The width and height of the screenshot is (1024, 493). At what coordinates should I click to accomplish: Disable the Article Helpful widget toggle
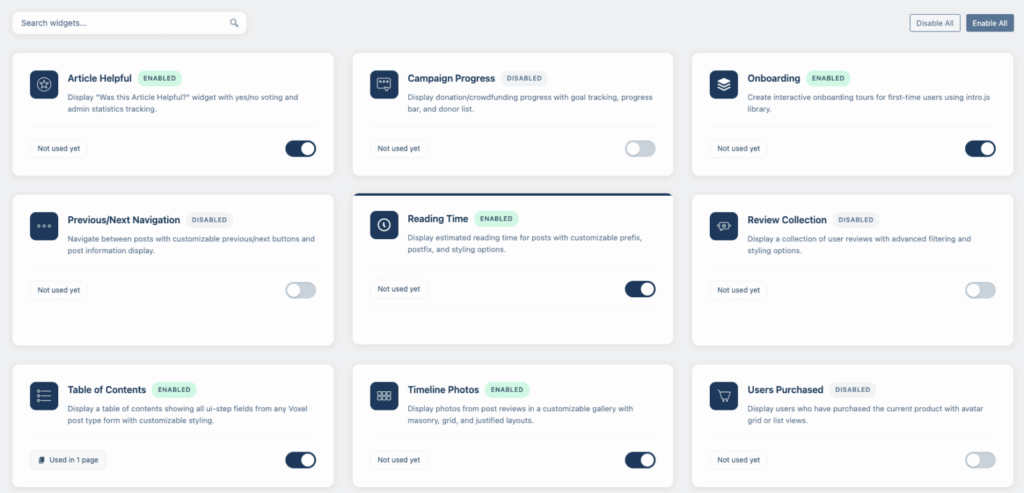pyautogui.click(x=300, y=149)
